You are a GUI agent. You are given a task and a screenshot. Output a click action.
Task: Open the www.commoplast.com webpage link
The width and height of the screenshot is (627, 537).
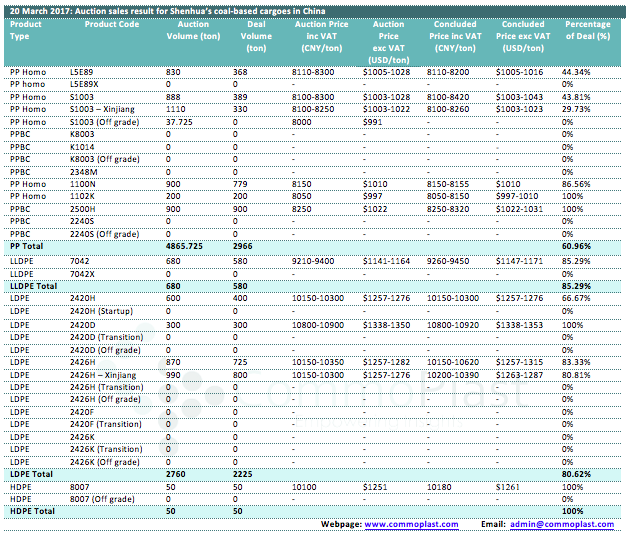coord(411,524)
